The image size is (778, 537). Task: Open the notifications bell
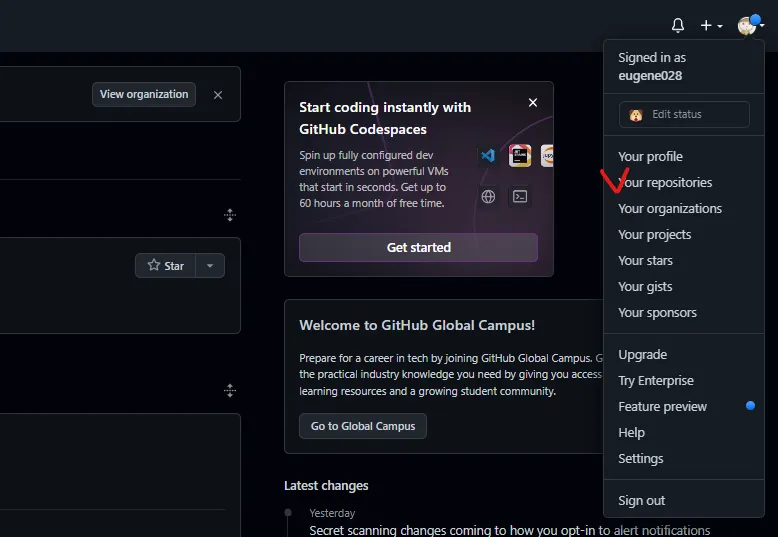(x=678, y=25)
